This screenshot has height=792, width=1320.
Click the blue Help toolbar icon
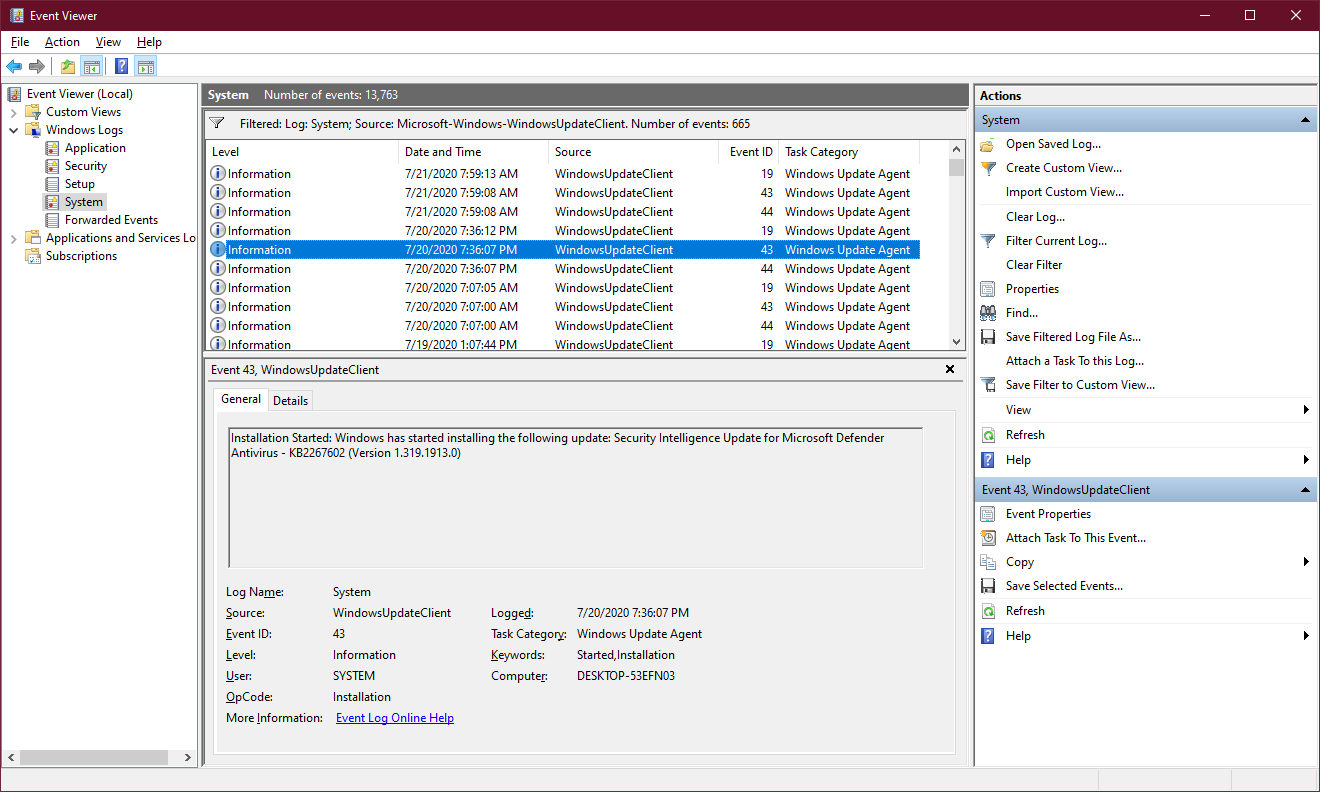click(121, 67)
